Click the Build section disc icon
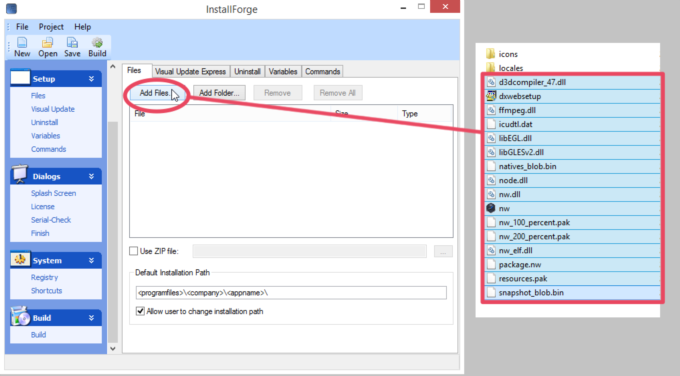 (20, 316)
